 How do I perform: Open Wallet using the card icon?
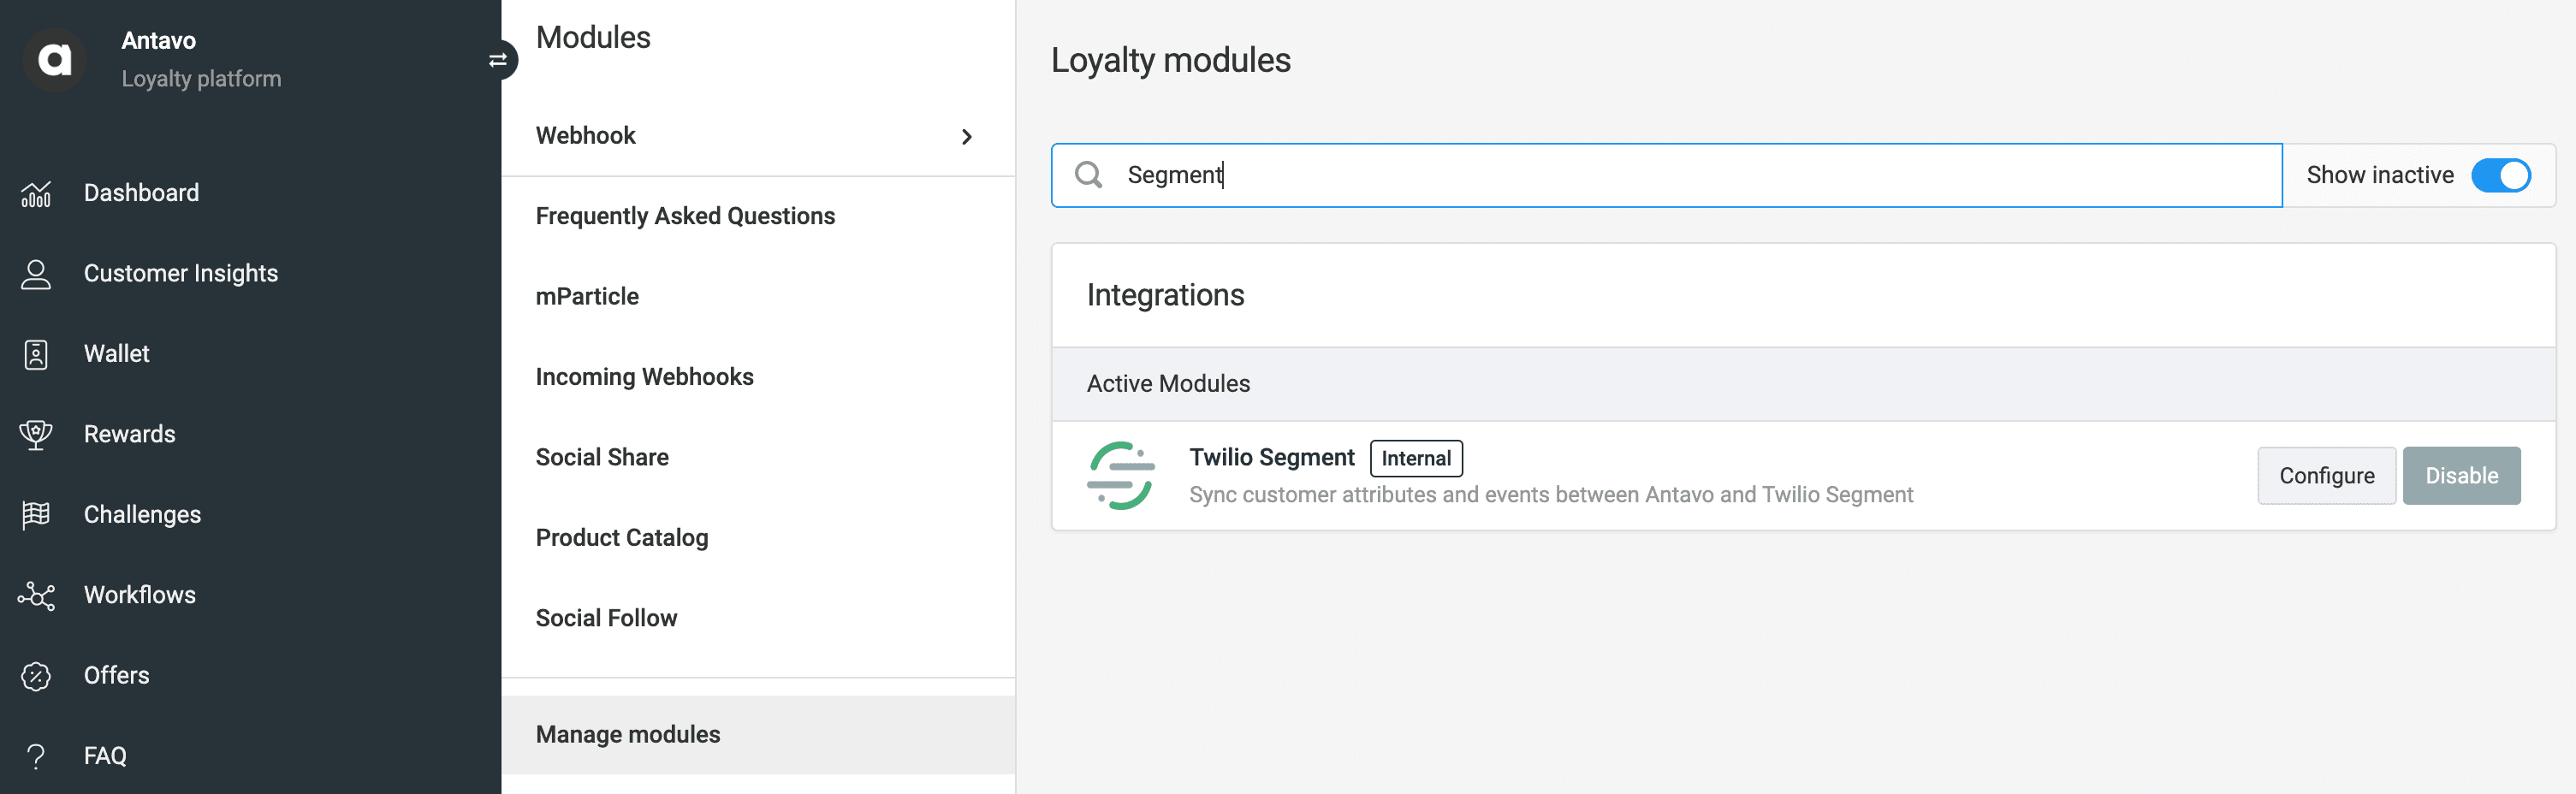click(36, 353)
